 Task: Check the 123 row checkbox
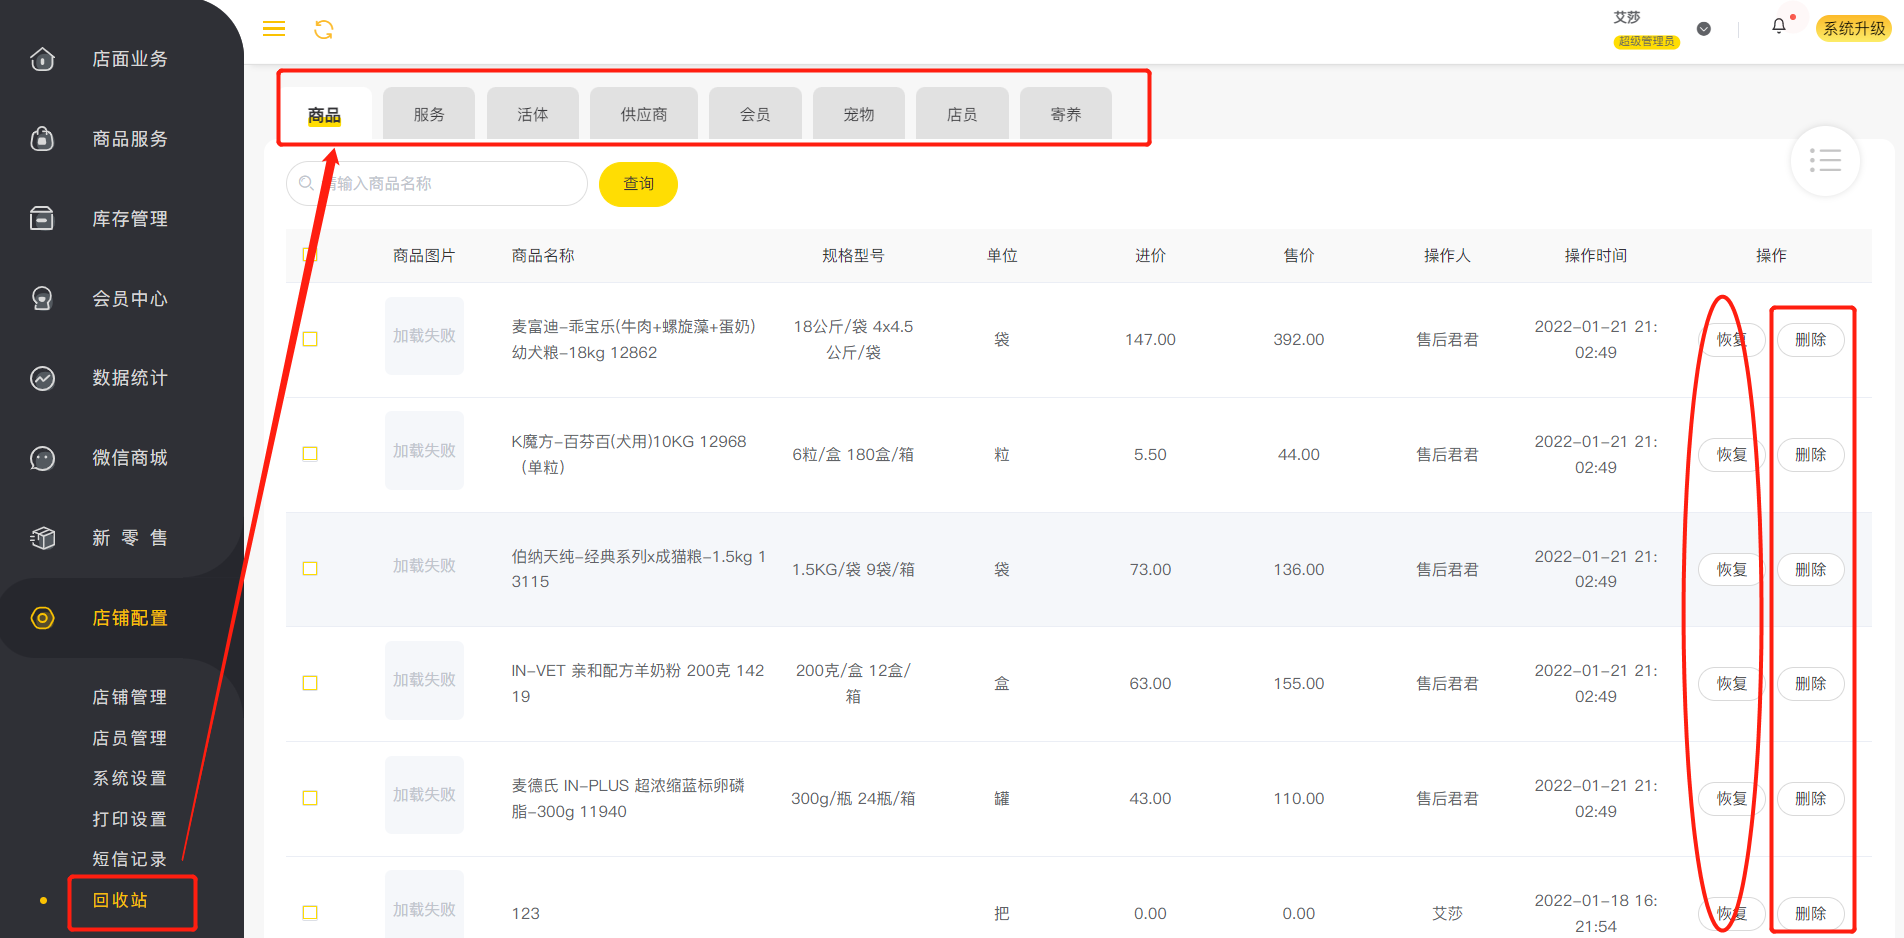coord(310,913)
